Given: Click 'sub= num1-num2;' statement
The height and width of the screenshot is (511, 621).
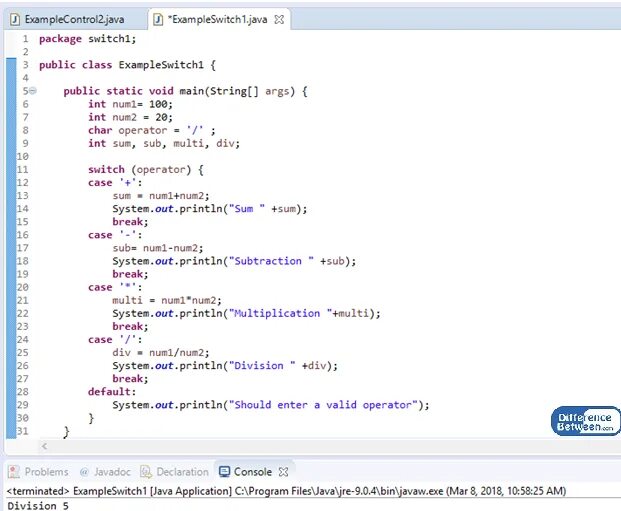Looking at the screenshot, I should [158, 248].
